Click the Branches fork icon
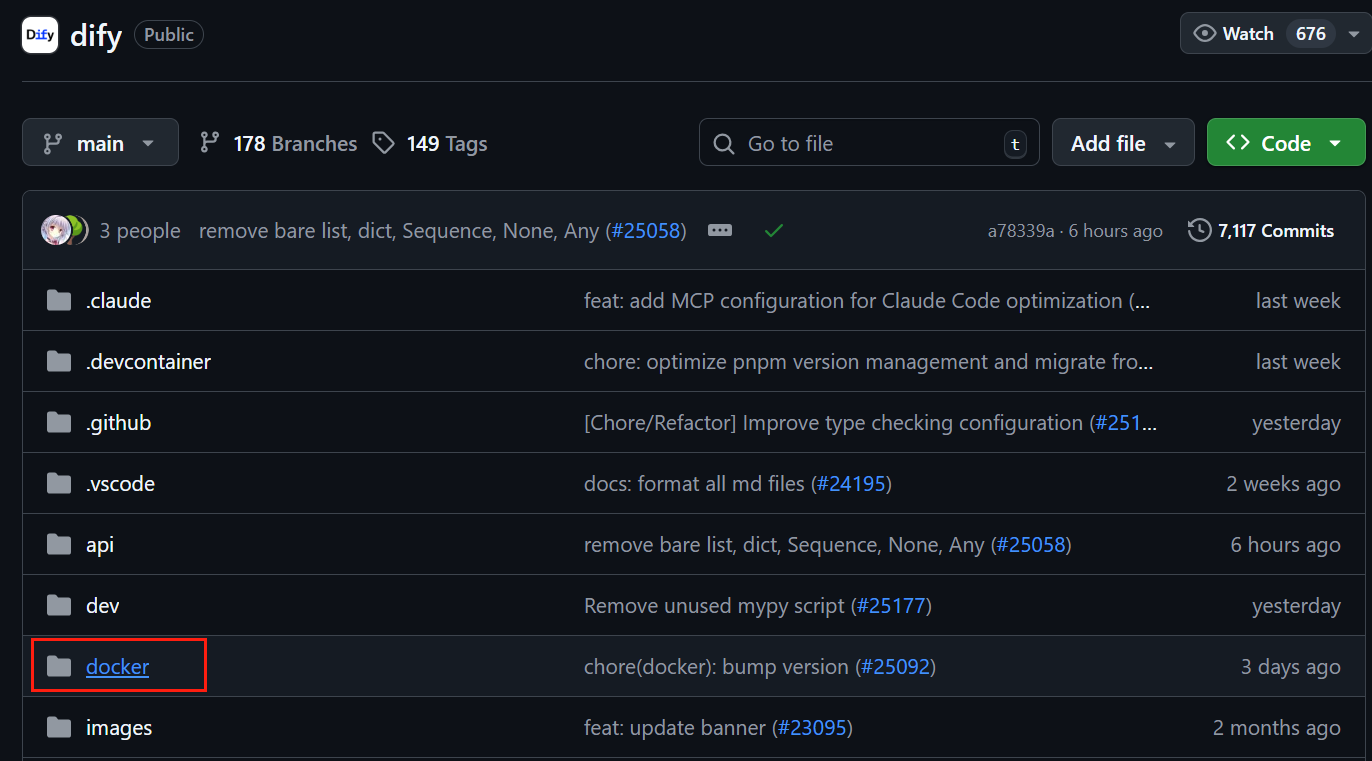The image size is (1372, 761). (210, 143)
